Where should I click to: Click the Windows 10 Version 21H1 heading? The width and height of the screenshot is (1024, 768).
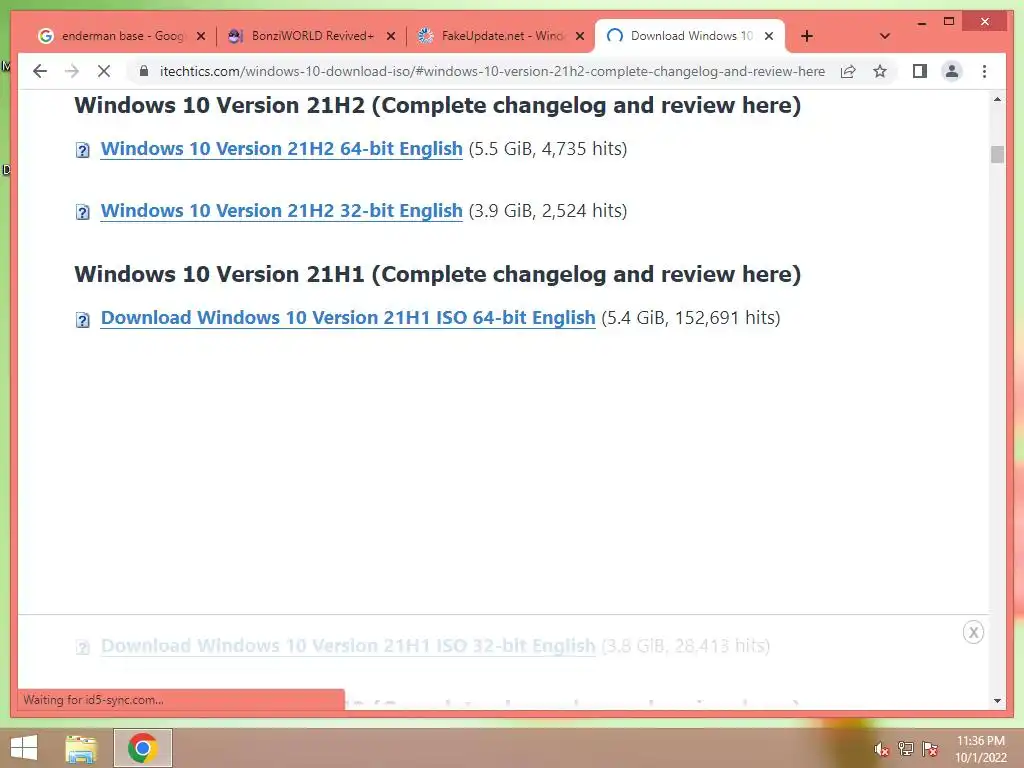coord(438,274)
